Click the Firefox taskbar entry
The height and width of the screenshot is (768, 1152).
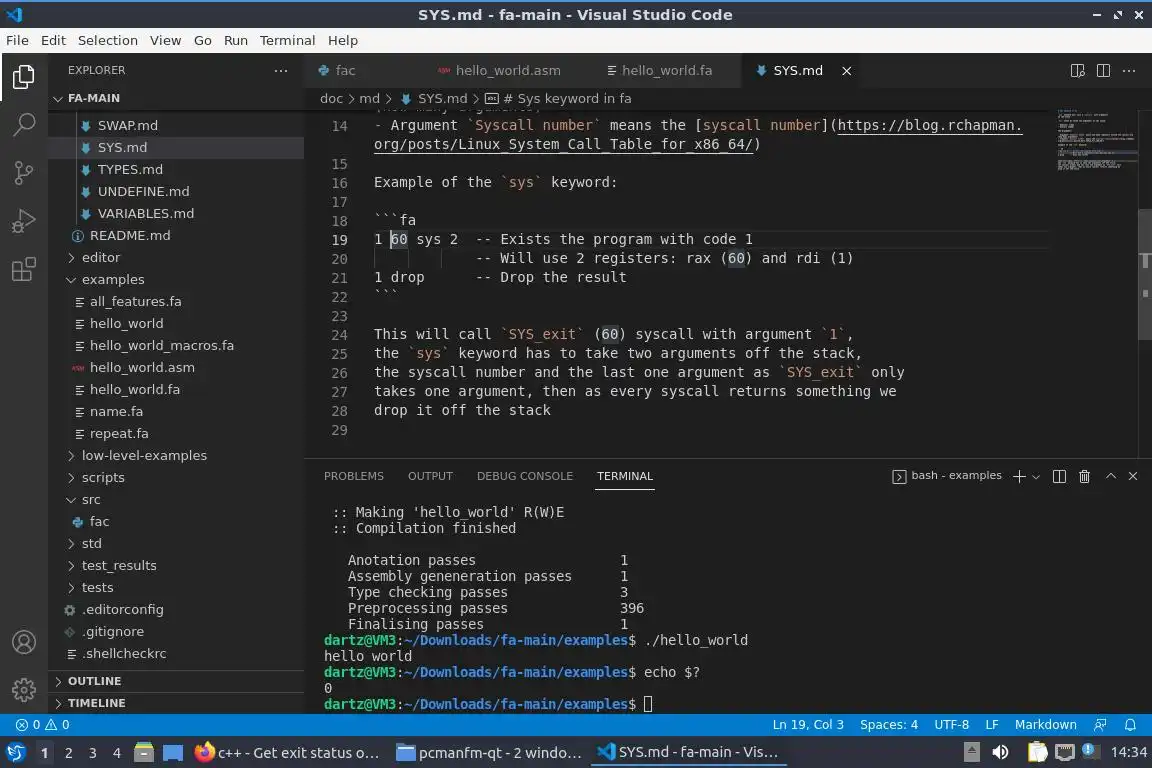click(x=287, y=753)
